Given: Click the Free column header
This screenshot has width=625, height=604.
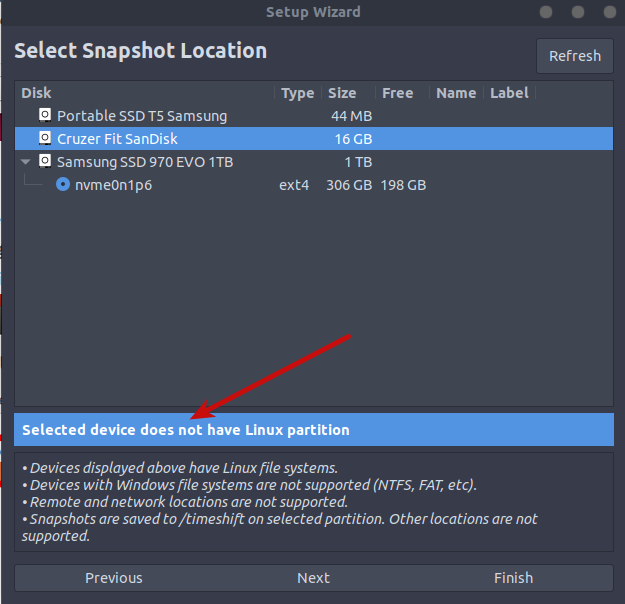Looking at the screenshot, I should [397, 93].
